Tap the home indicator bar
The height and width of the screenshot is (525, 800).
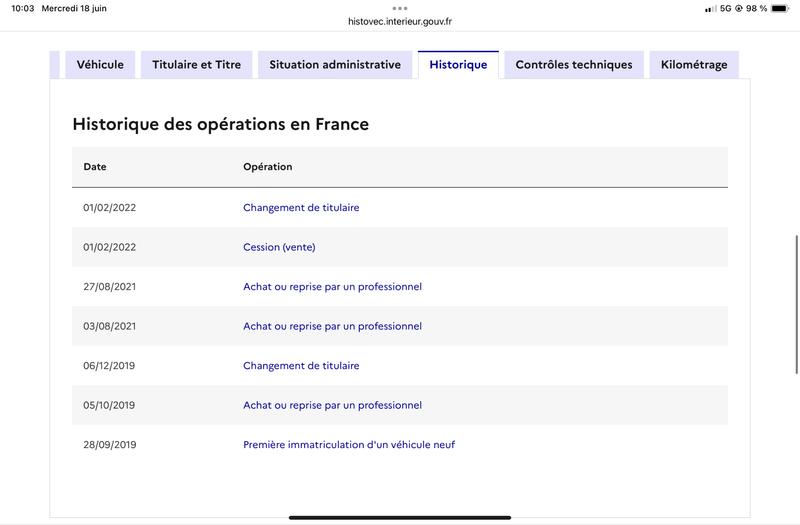point(400,517)
